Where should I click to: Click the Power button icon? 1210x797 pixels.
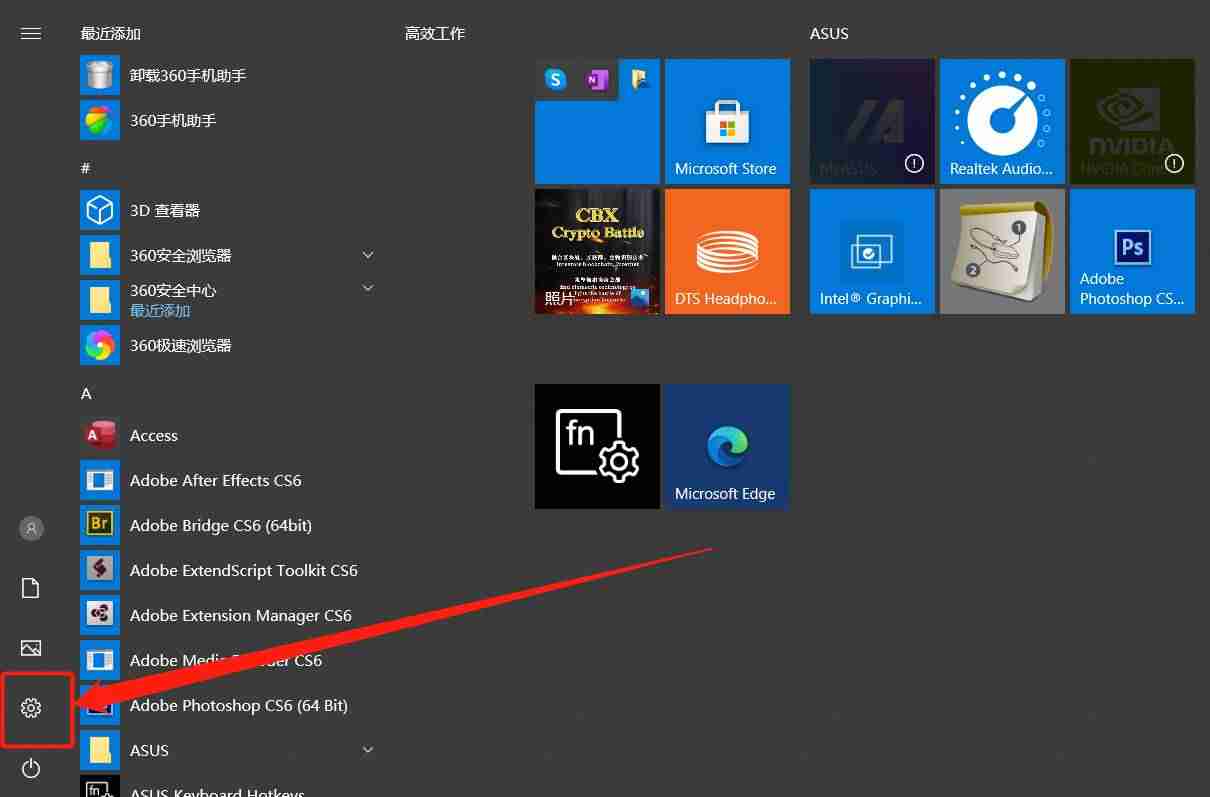click(x=31, y=768)
